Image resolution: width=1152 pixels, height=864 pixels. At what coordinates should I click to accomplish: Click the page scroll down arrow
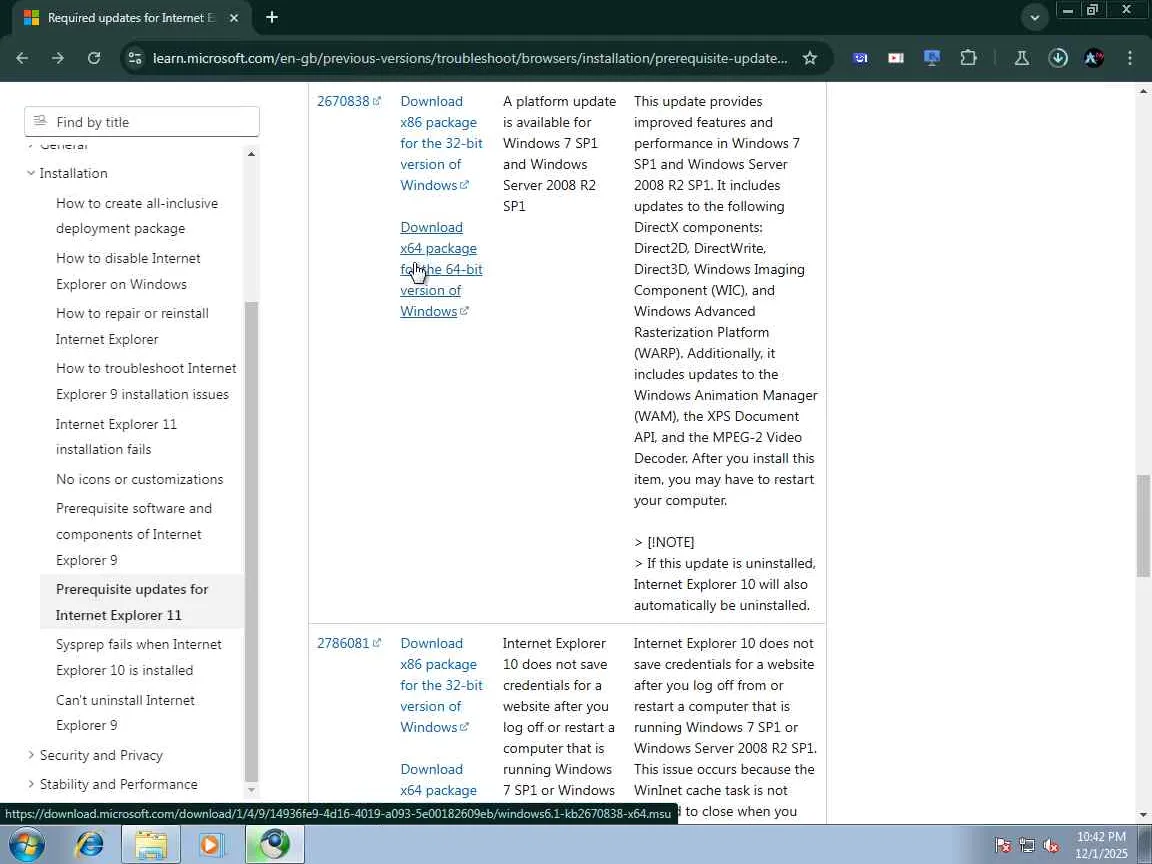[1143, 814]
